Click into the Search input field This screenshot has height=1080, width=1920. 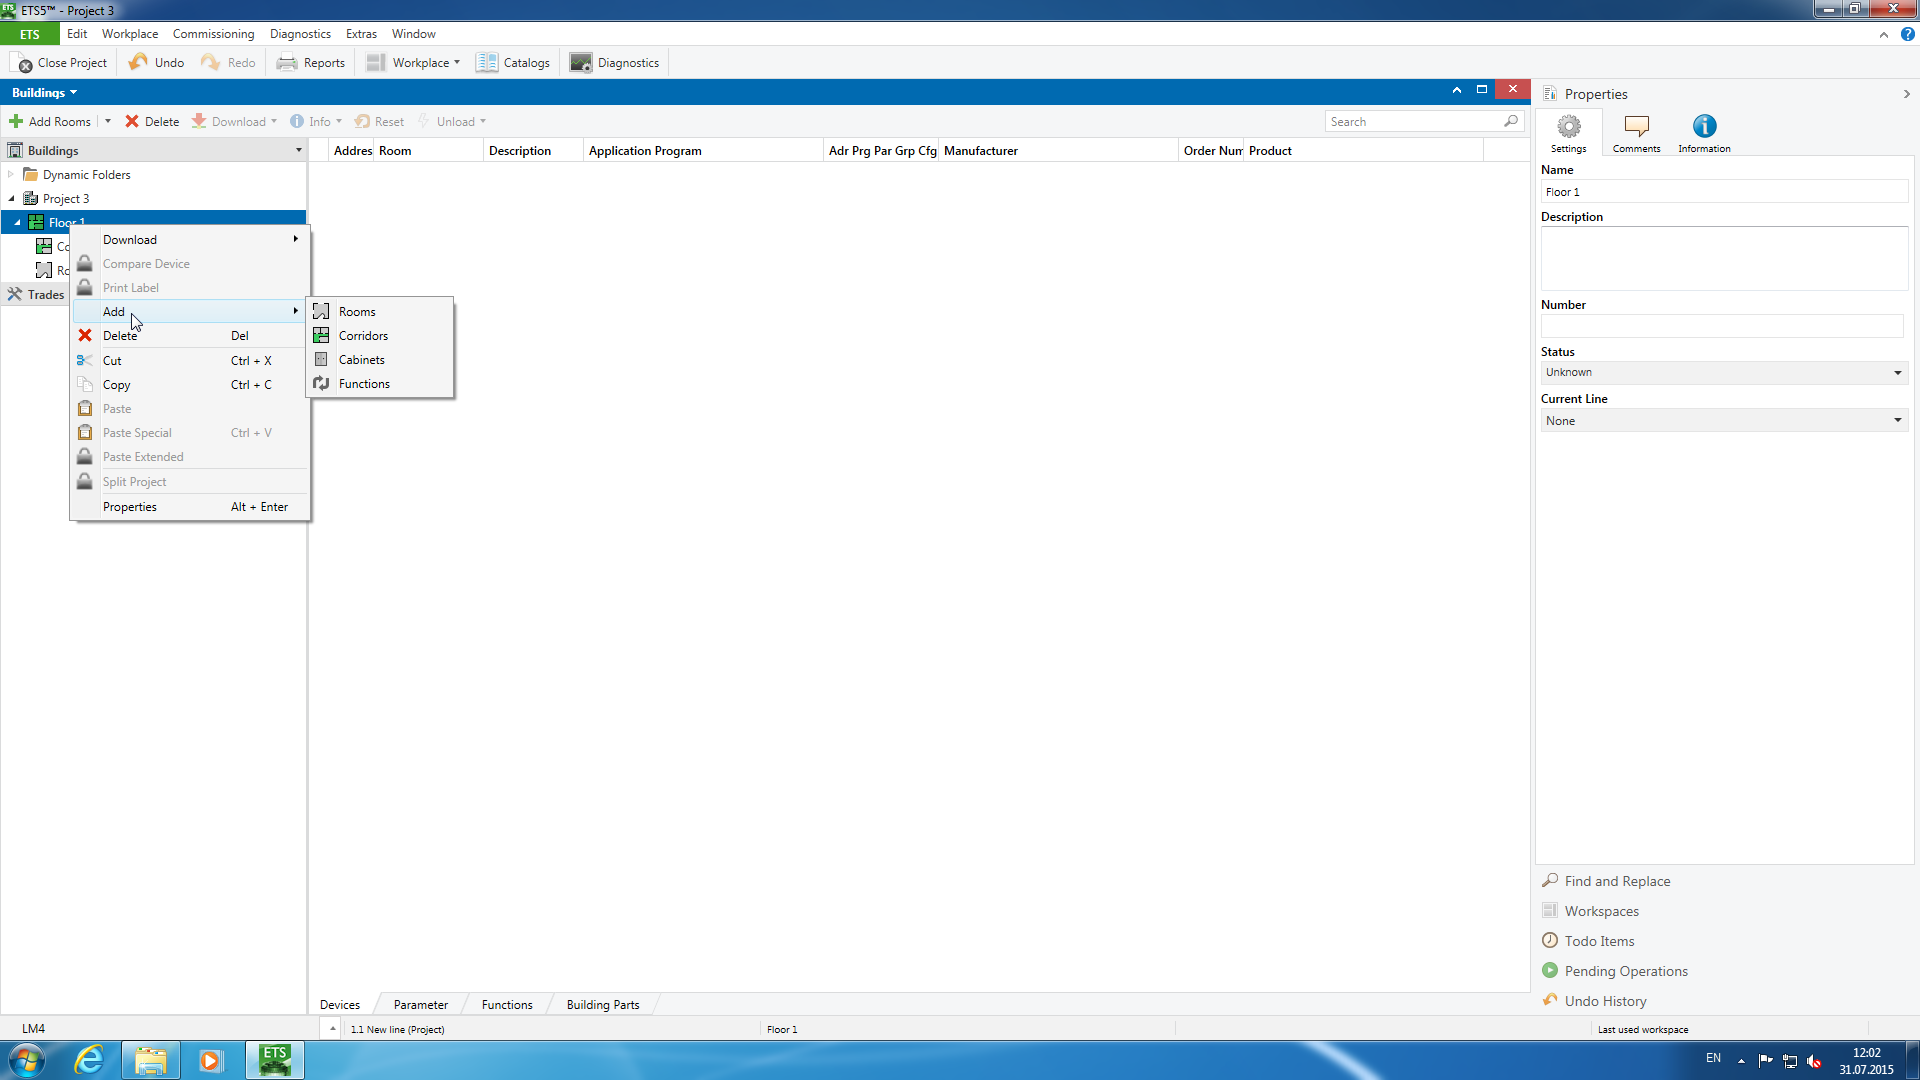tap(1412, 121)
